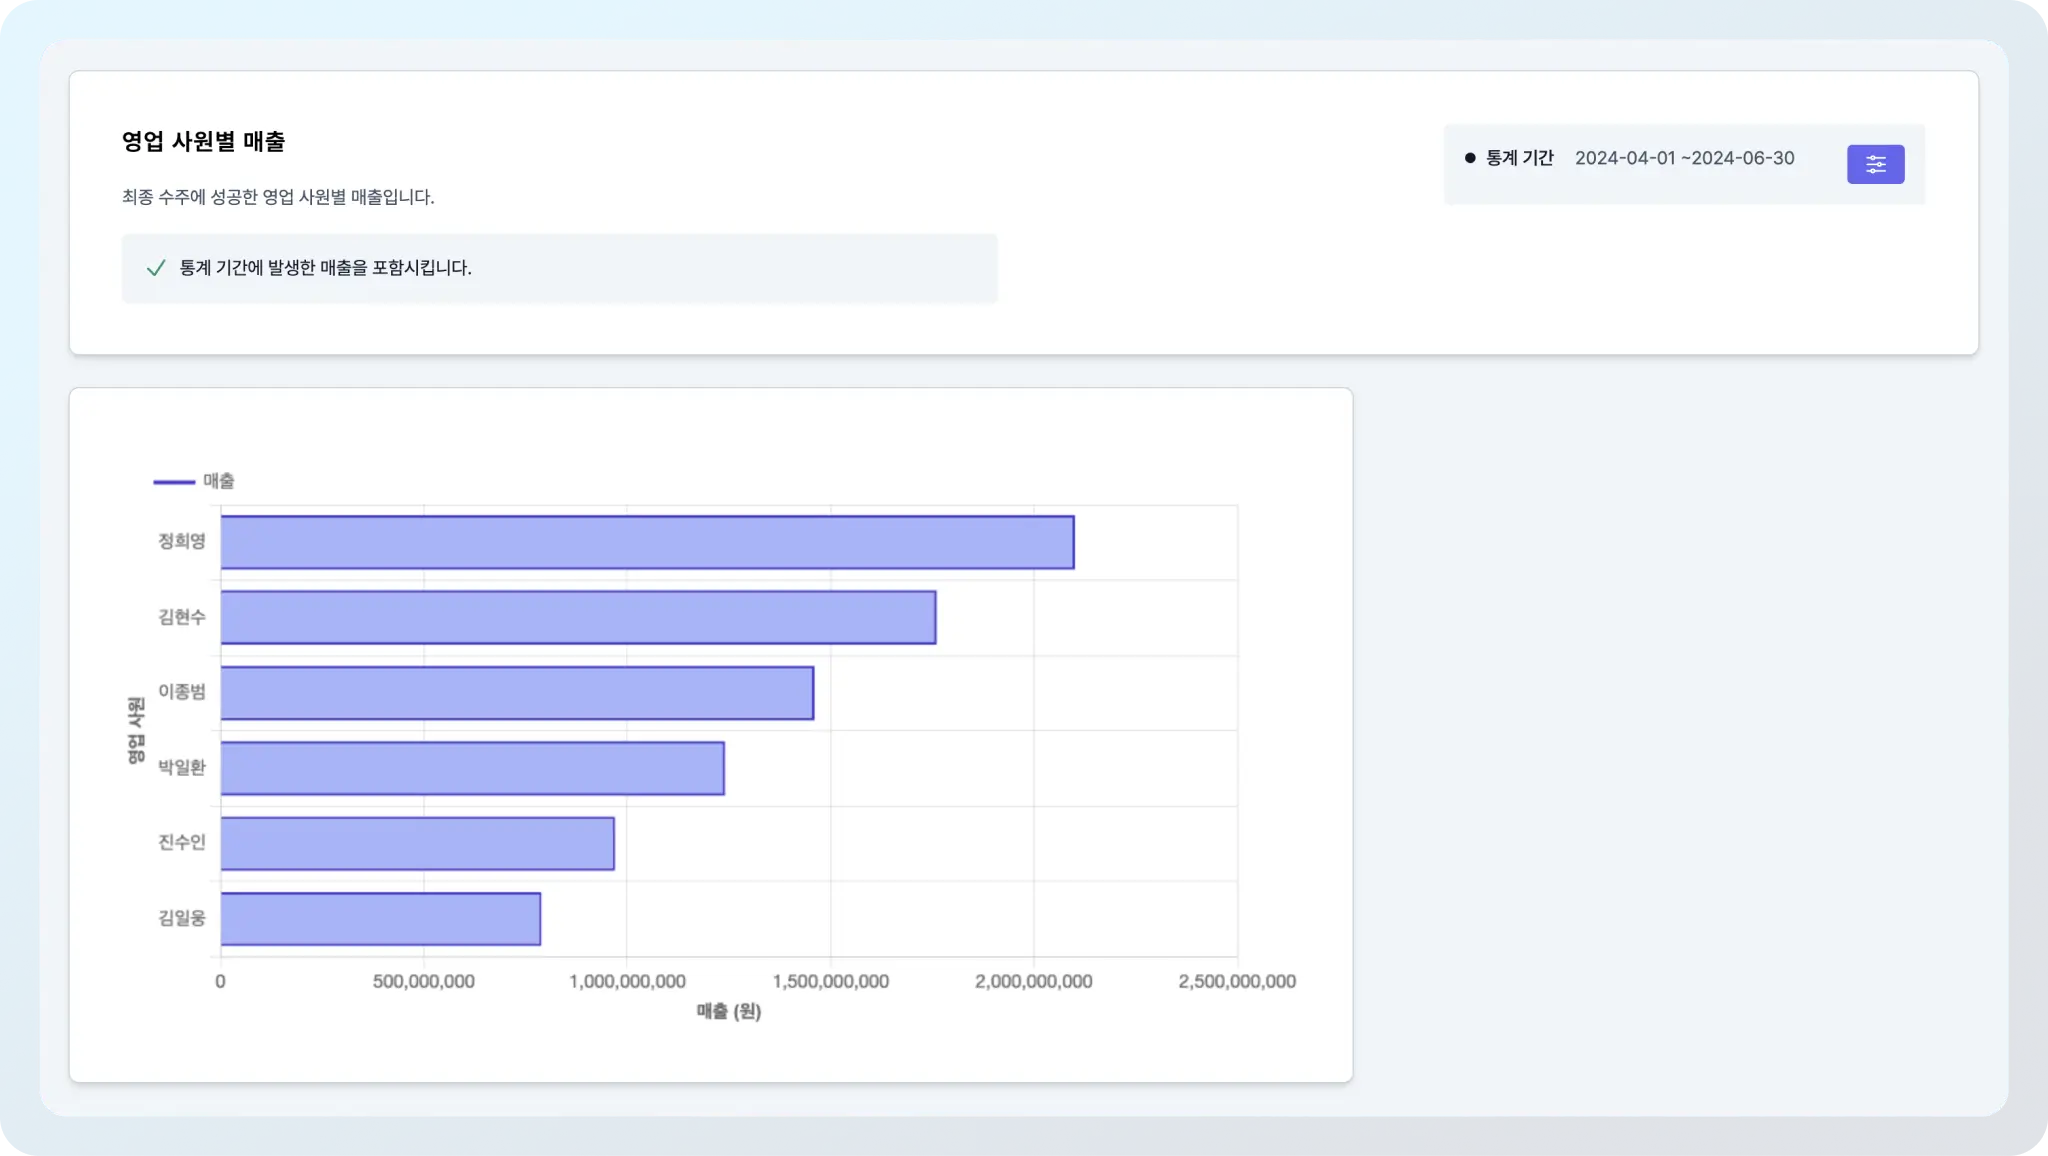Viewport: 2048px width, 1156px height.
Task: Click the 김일웅 sales bar
Action: [380, 919]
